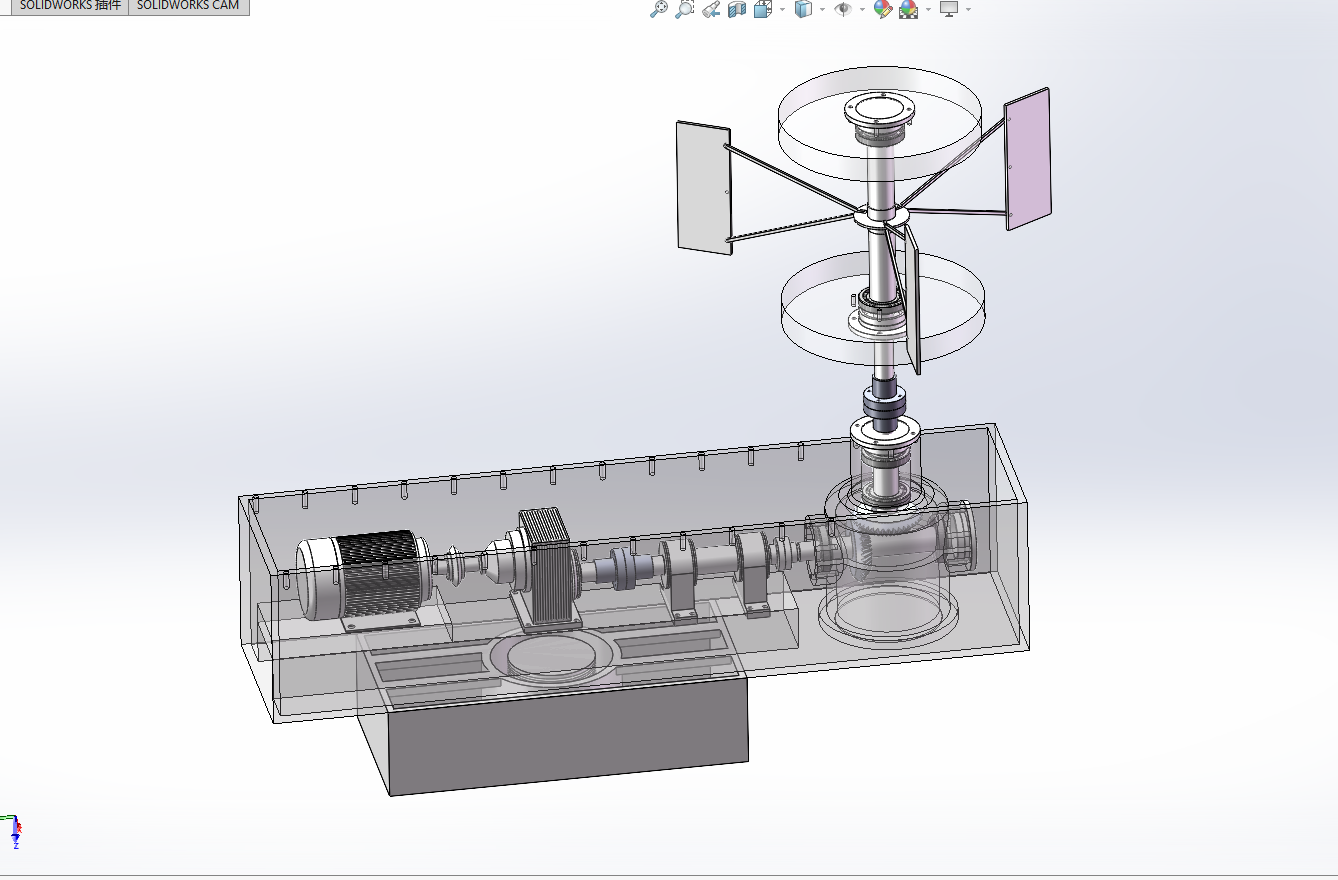Open the View Orientation dropdown arrow
Screen dimensions: 1338x880
click(x=782, y=10)
